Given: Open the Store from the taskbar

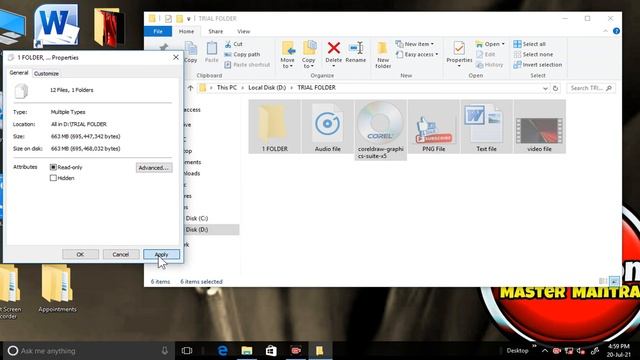Looking at the screenshot, I should pyautogui.click(x=271, y=351).
